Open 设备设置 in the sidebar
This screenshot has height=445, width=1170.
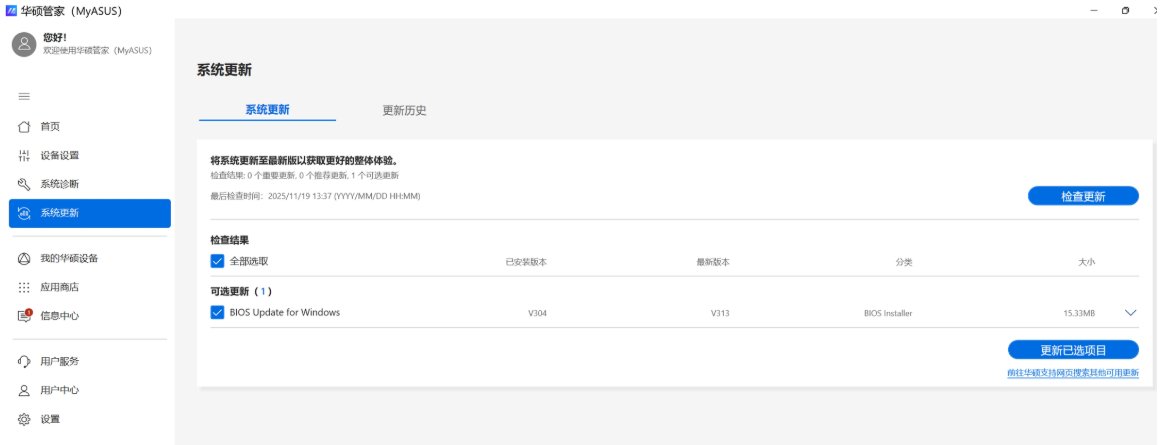pyautogui.click(x=90, y=155)
